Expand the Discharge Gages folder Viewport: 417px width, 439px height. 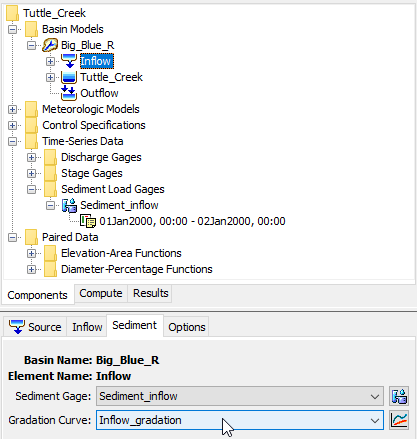click(31, 157)
